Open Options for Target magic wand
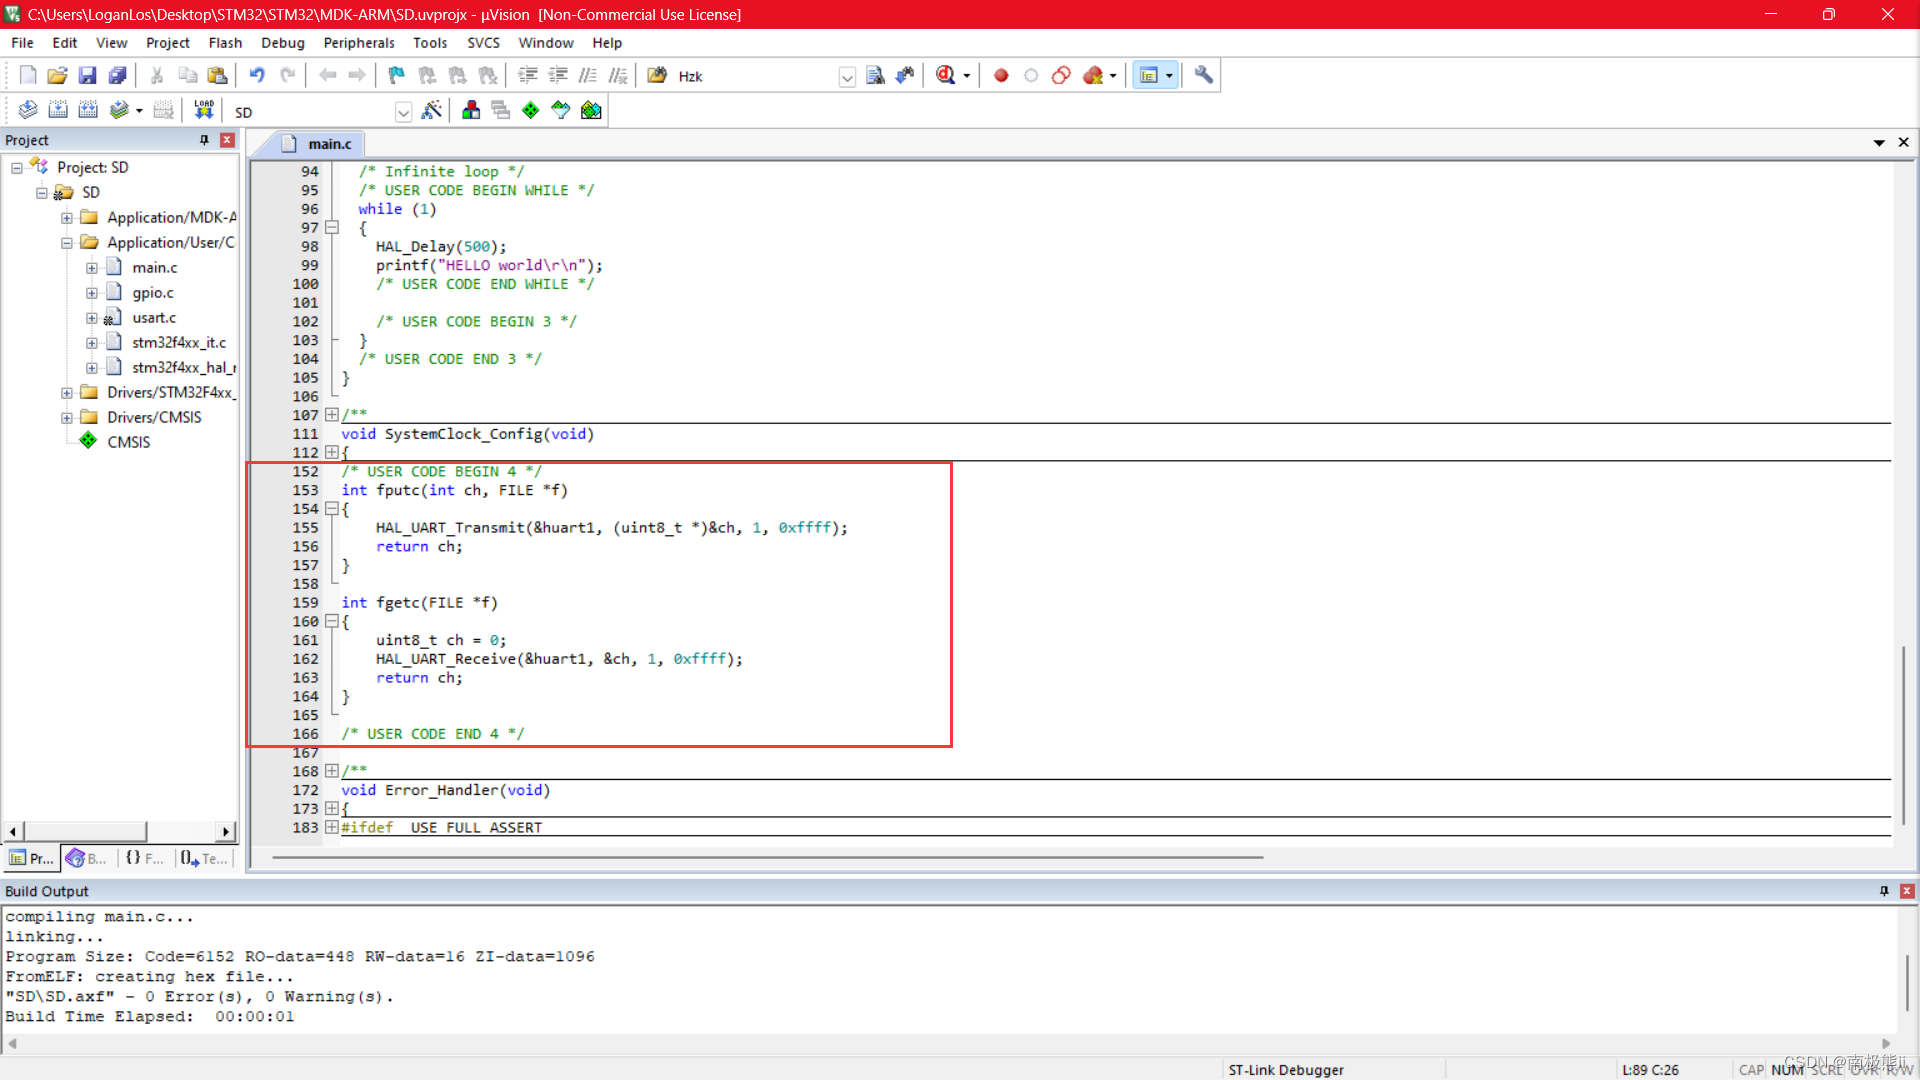The image size is (1920, 1080). coord(432,110)
